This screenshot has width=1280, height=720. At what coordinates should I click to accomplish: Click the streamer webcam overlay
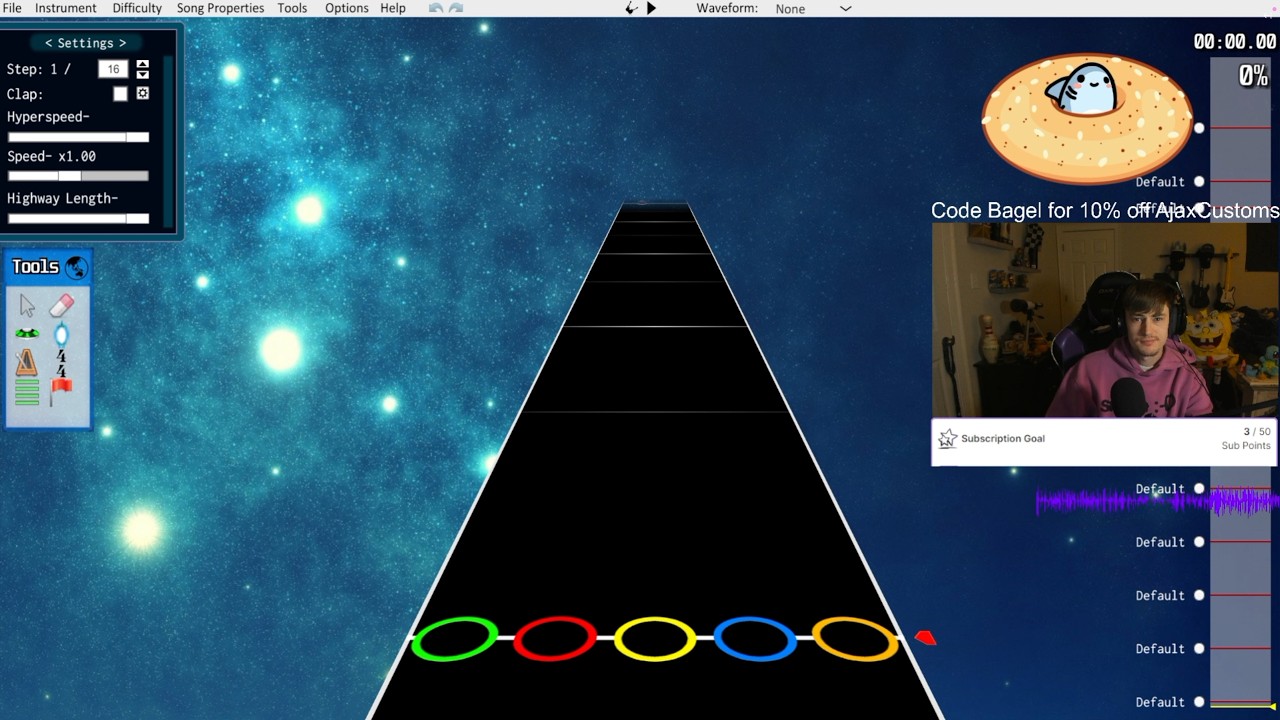pos(1104,320)
